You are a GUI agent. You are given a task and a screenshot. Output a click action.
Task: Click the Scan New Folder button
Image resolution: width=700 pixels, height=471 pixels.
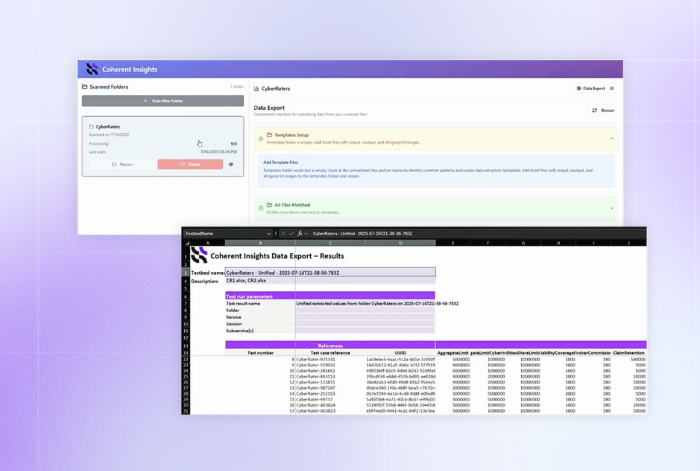pos(163,101)
